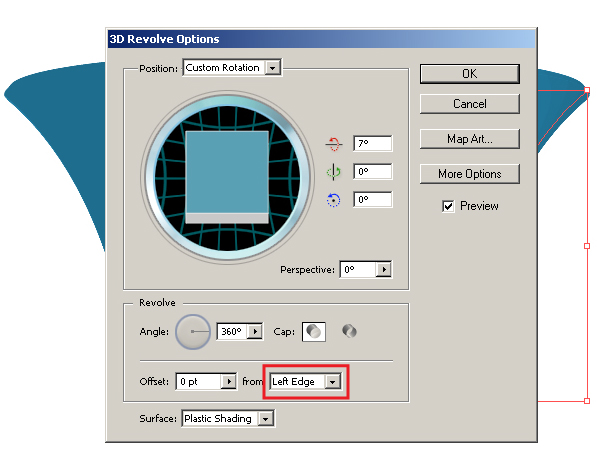Open the Map Art dialog
600x470 pixels.
coord(470,139)
